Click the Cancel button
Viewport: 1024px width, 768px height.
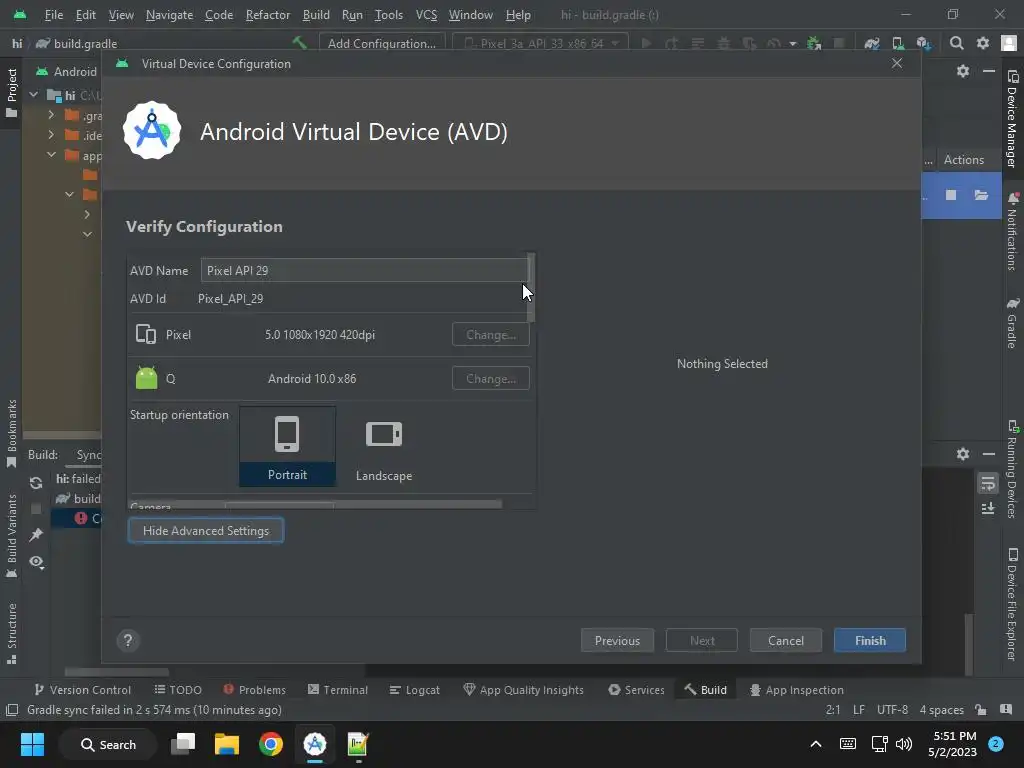(786, 641)
